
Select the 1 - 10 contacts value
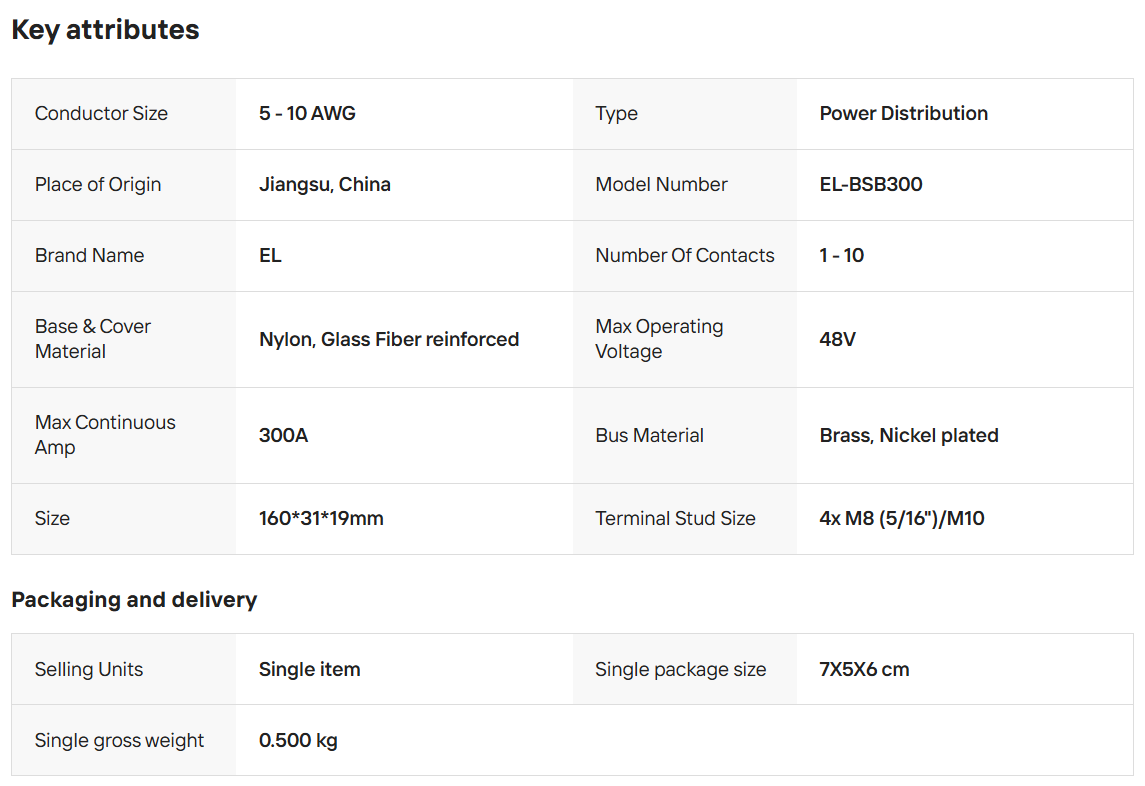point(841,256)
